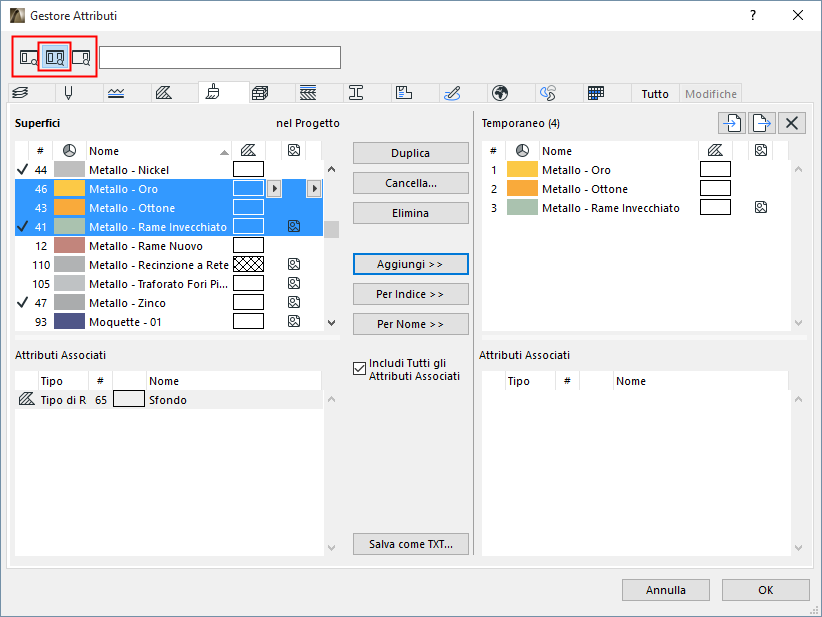The height and width of the screenshot is (617, 822).
Task: Switch to the Tutto tab
Action: (655, 94)
